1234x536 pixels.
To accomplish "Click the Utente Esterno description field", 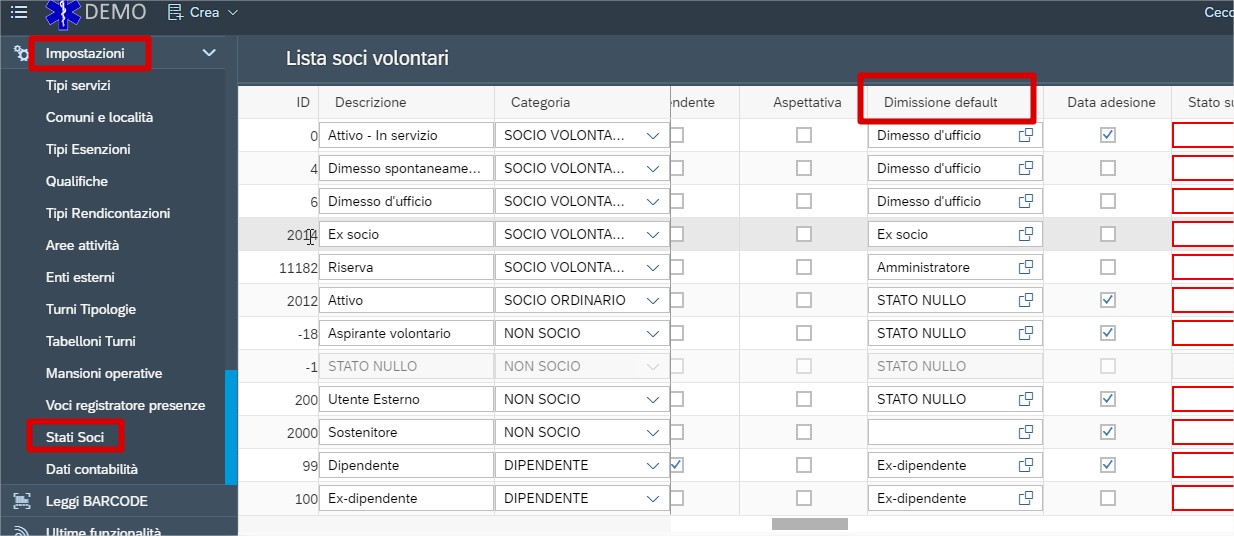I will [405, 399].
